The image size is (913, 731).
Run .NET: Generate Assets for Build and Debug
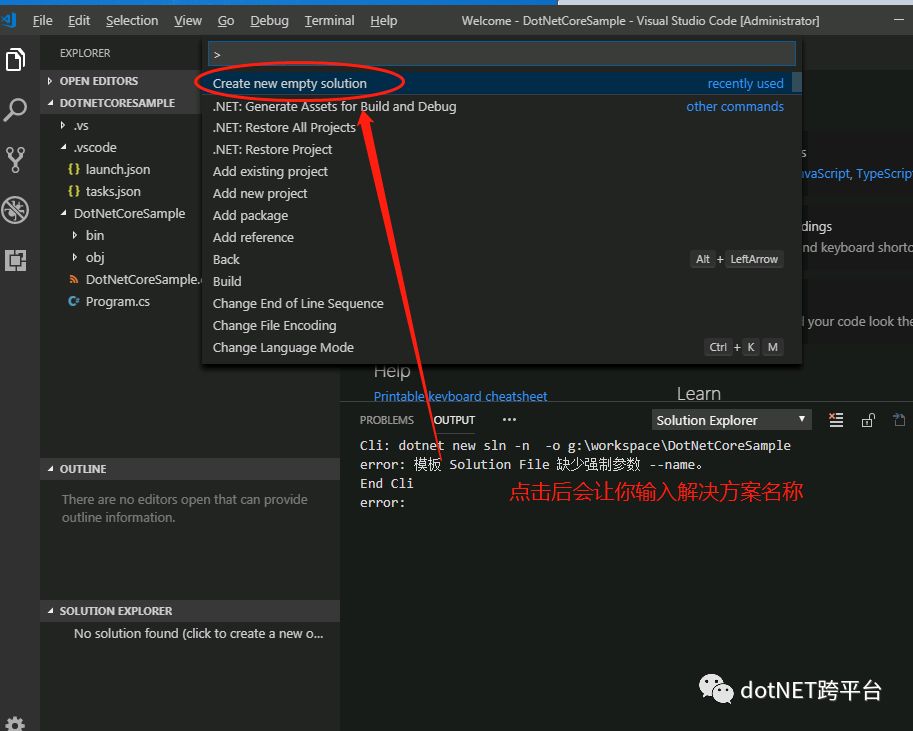[501, 107]
